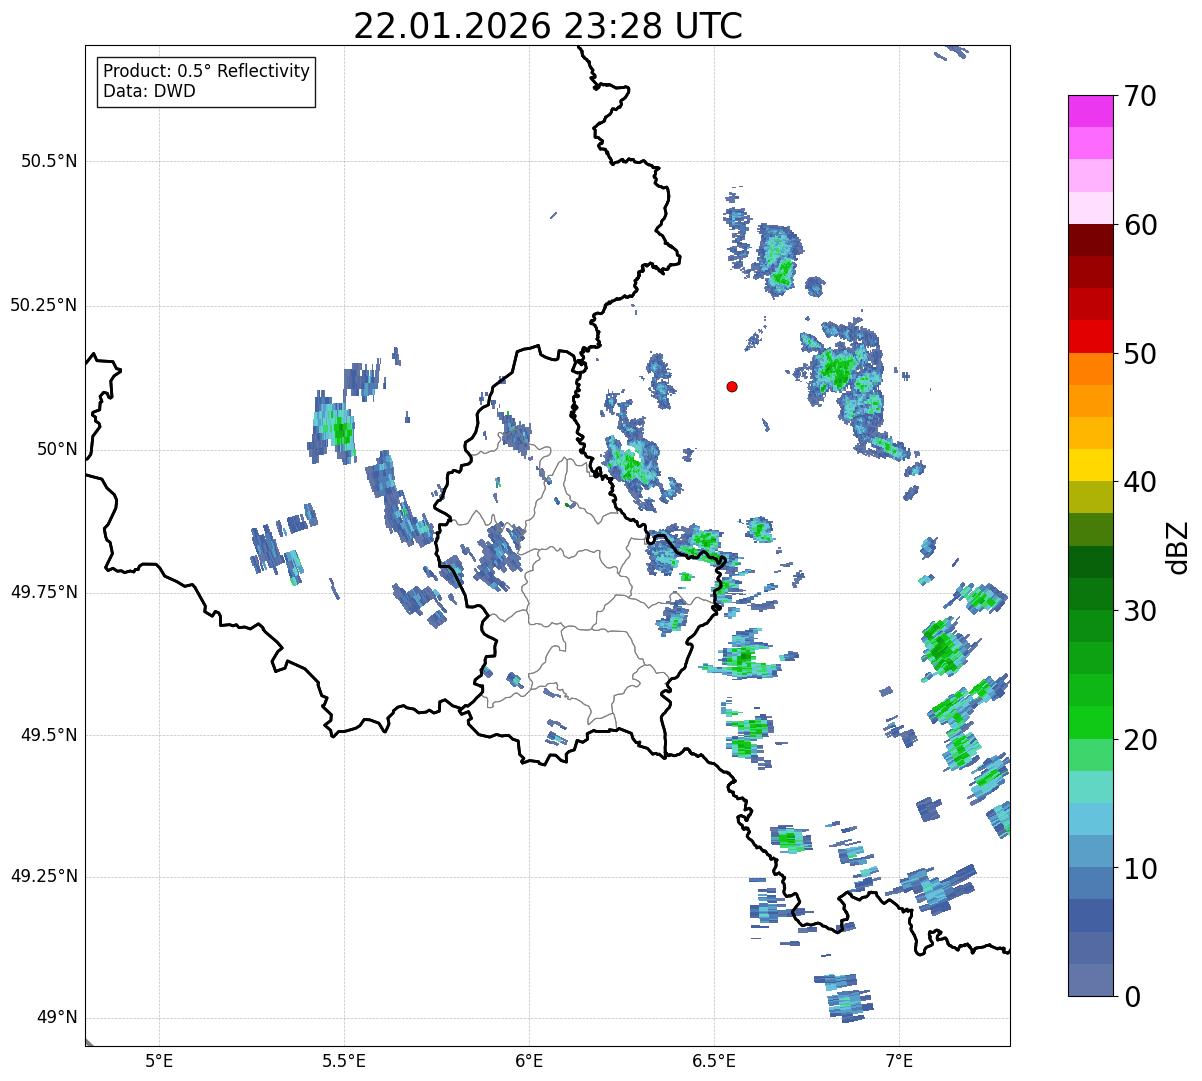Click the colorbar tick value 10
The image size is (1202, 1081).
tap(1141, 868)
